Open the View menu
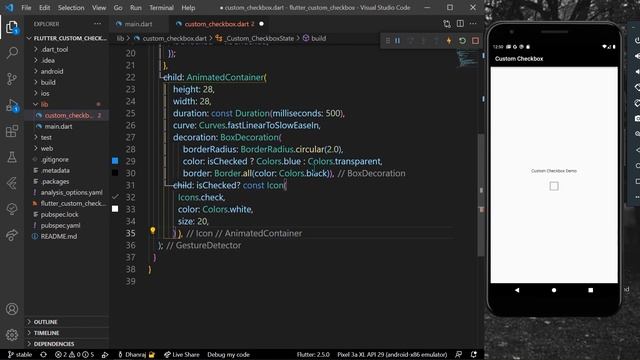The height and width of the screenshot is (360, 640). coord(99,7)
